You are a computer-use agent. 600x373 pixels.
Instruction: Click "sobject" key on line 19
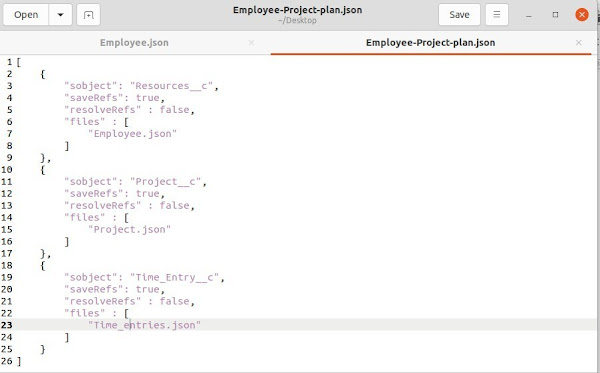90,277
